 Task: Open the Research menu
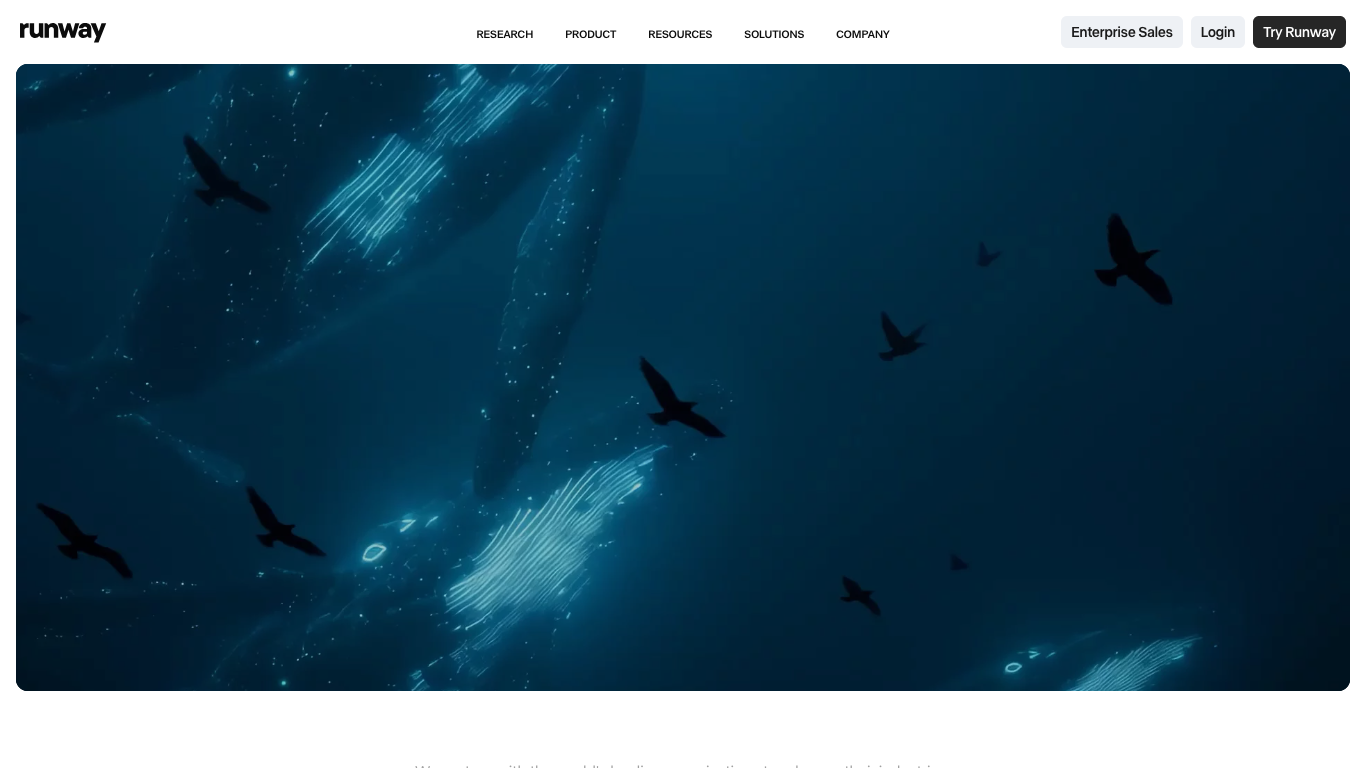coord(504,34)
